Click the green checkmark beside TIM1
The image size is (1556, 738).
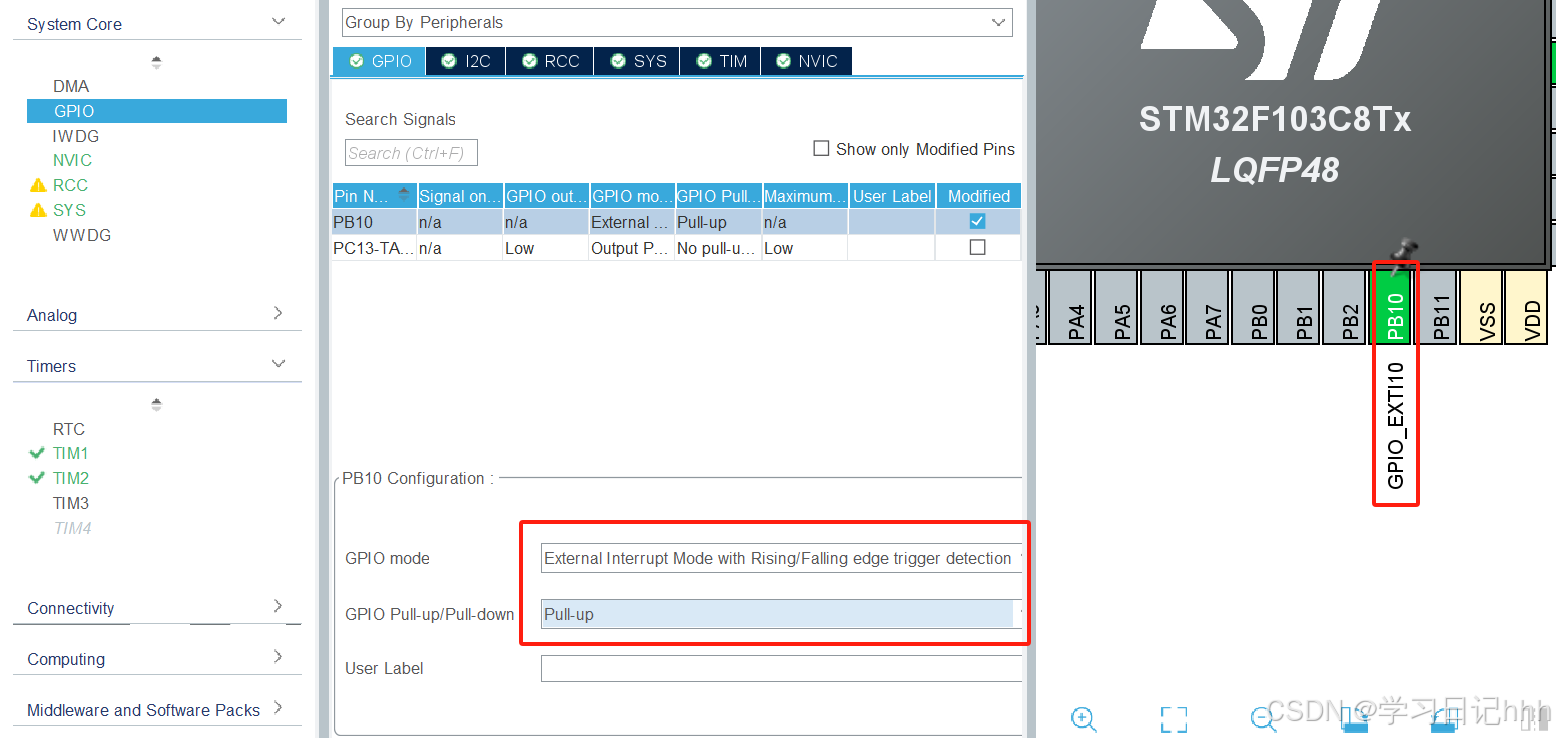coord(38,453)
